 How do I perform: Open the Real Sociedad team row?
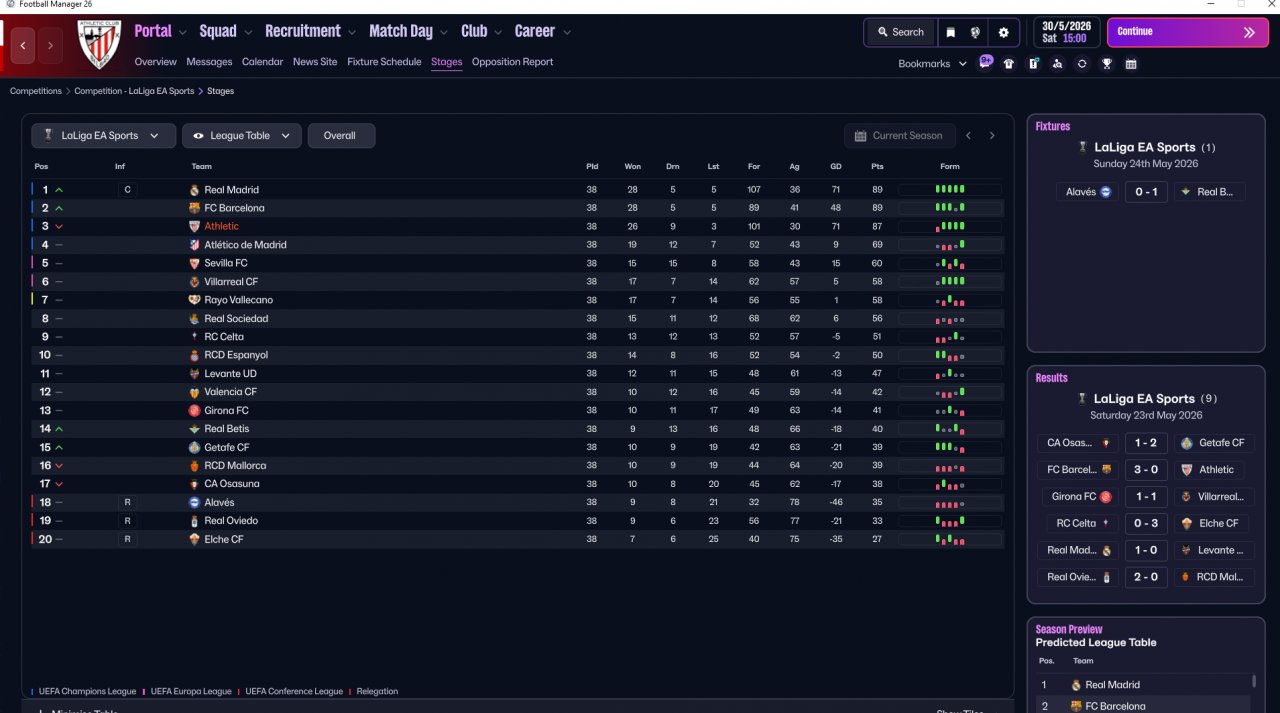coord(517,318)
